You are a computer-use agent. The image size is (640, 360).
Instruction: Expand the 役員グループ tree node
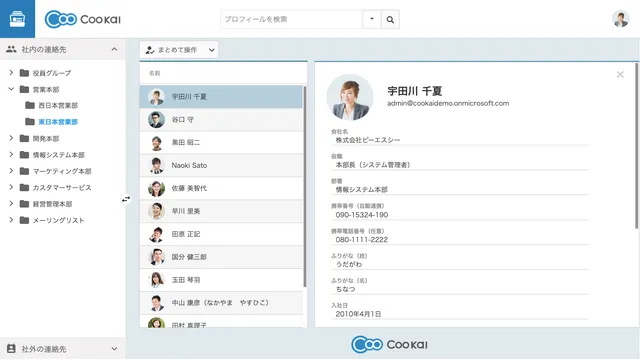click(x=11, y=73)
